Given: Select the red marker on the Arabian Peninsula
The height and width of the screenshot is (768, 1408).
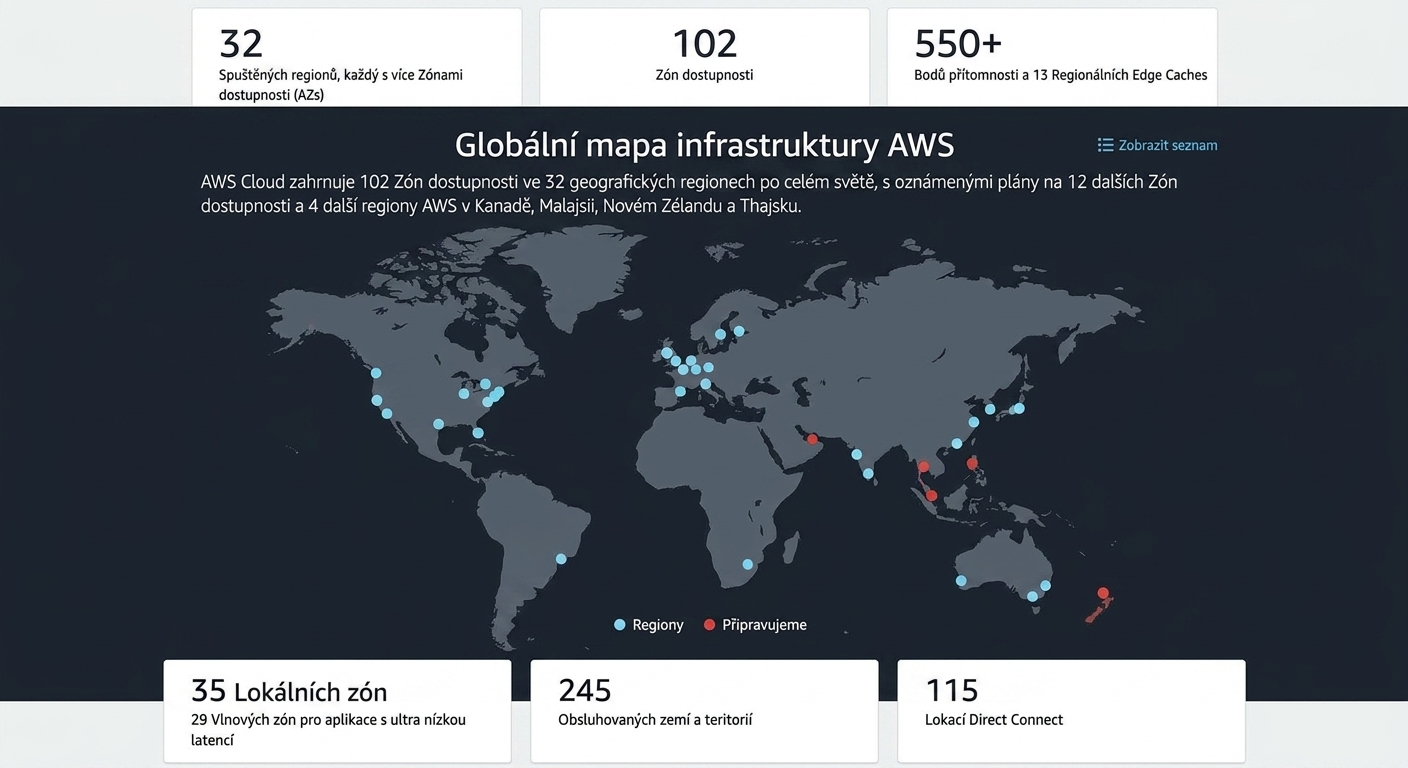Looking at the screenshot, I should click(x=812, y=439).
